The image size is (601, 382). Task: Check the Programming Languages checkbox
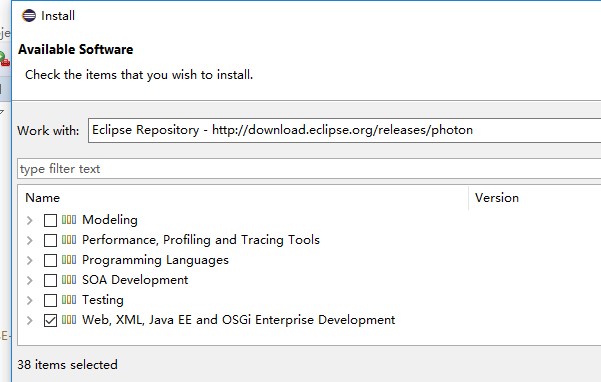pyautogui.click(x=50, y=260)
